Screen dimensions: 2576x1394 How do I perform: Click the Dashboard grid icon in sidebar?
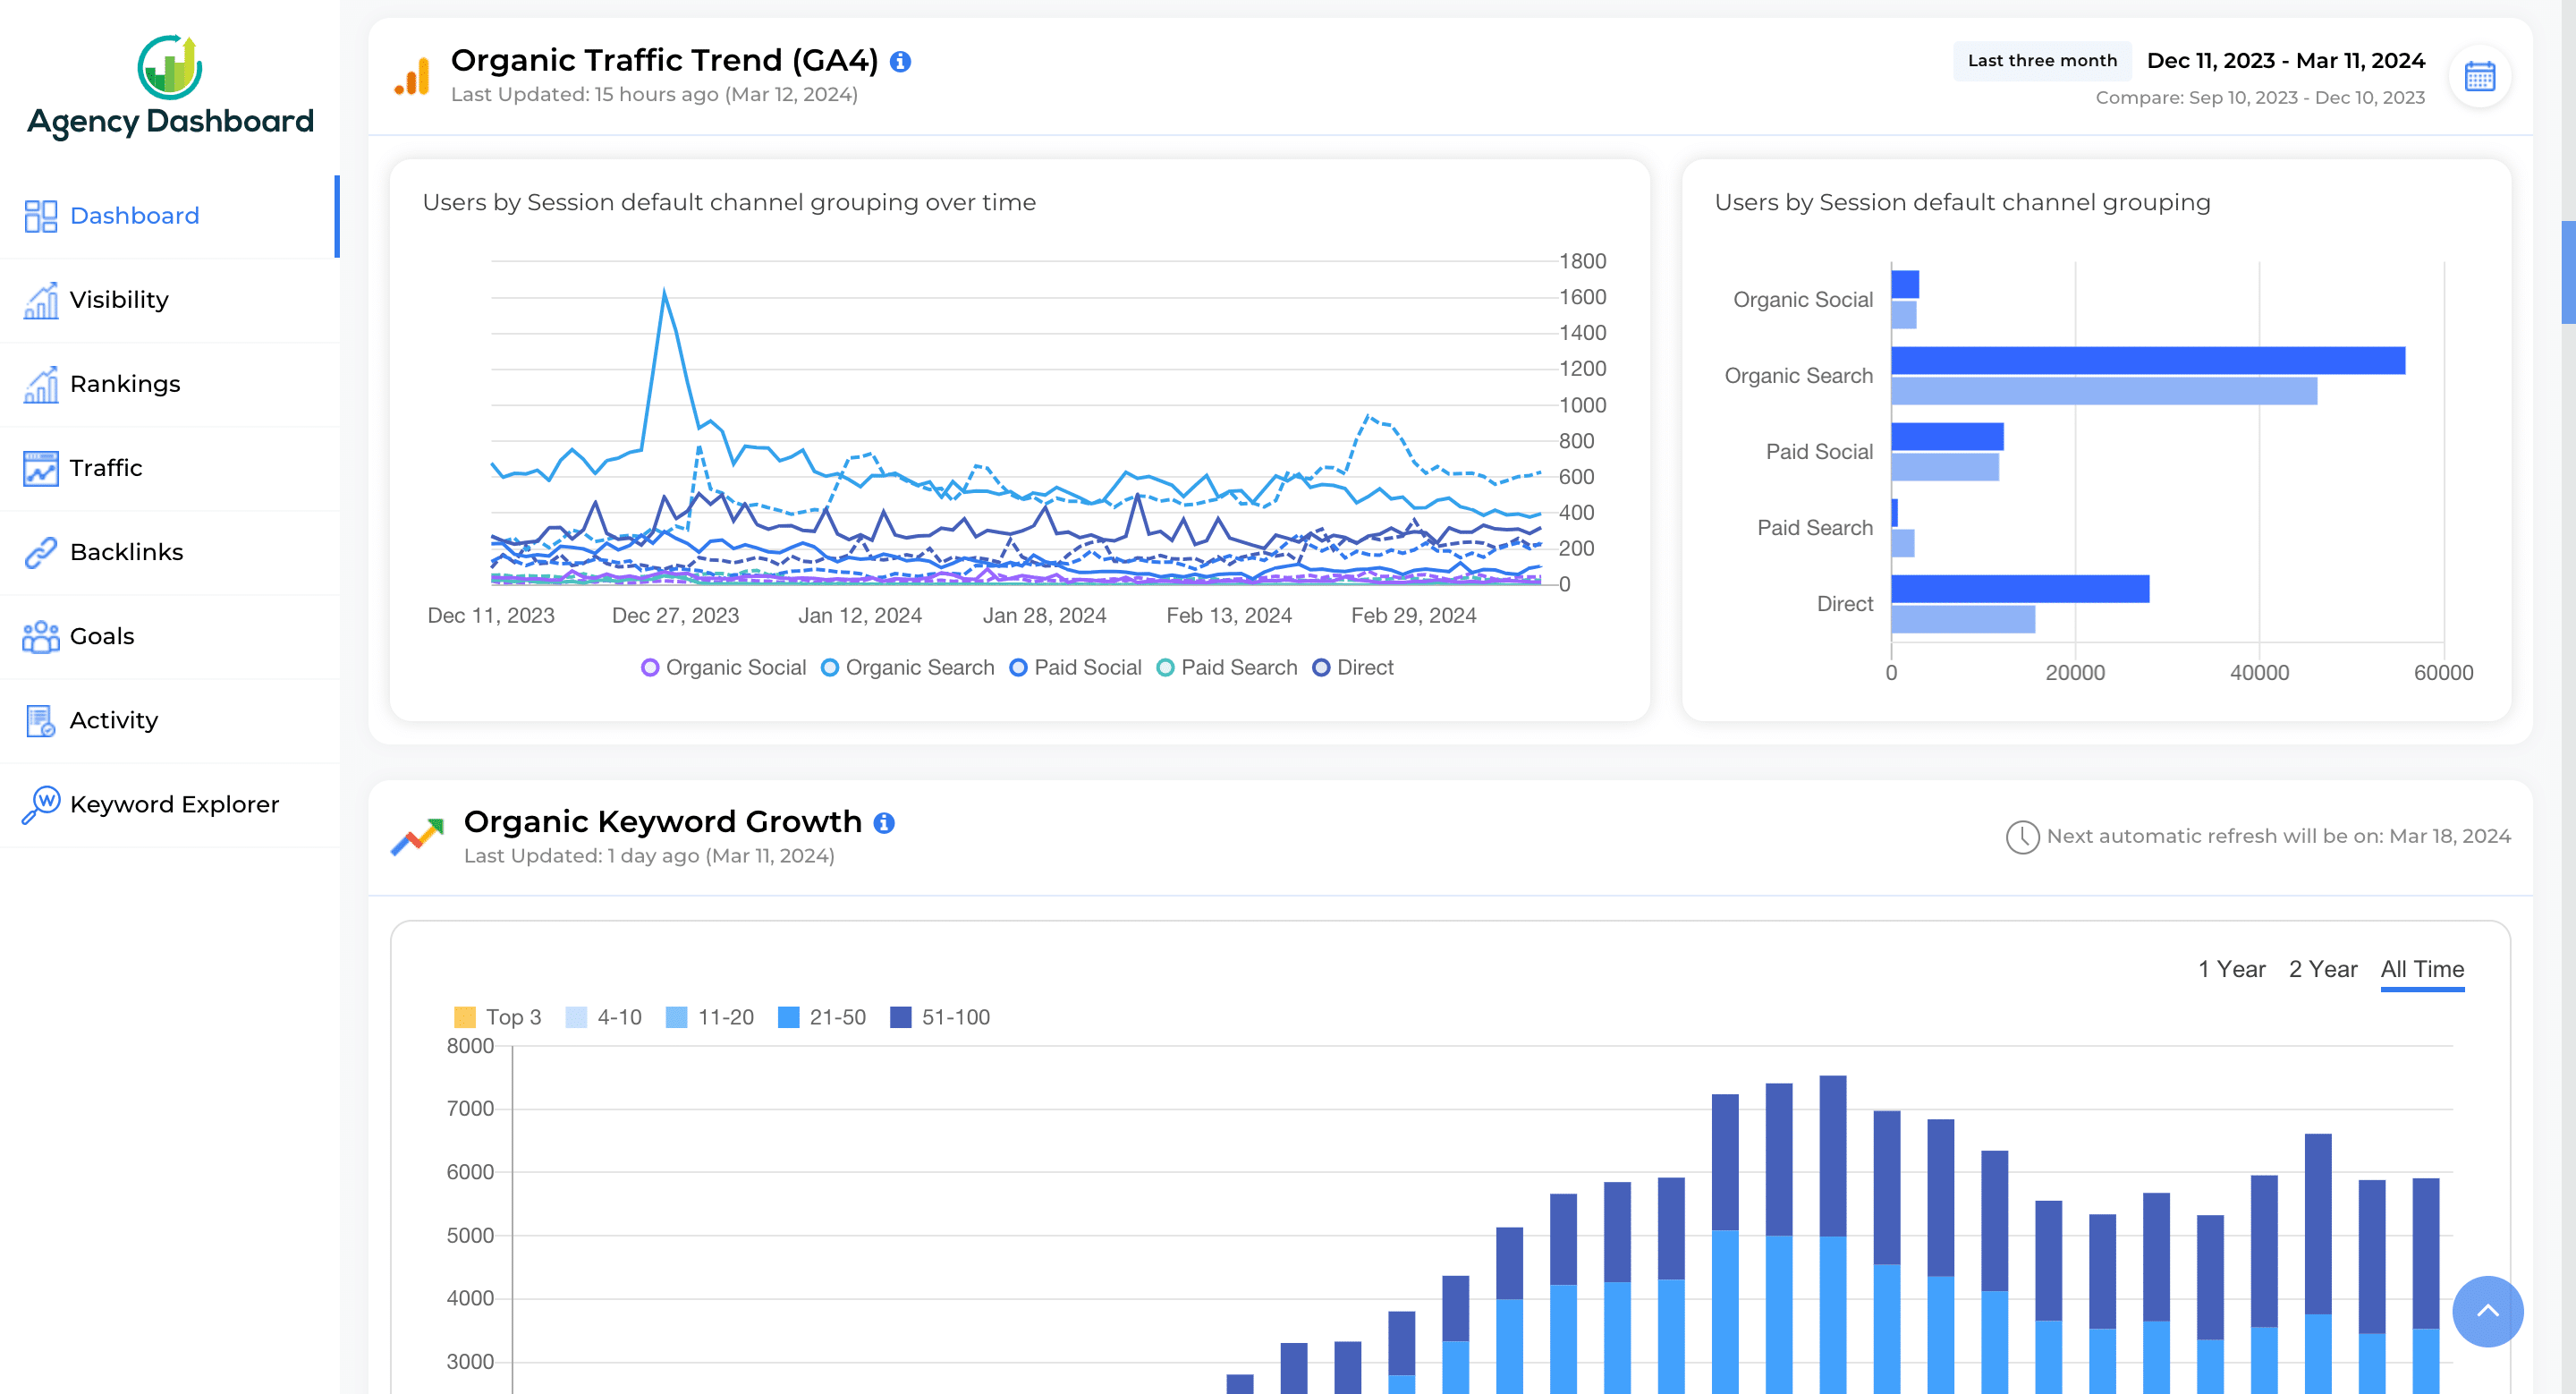pos(41,216)
